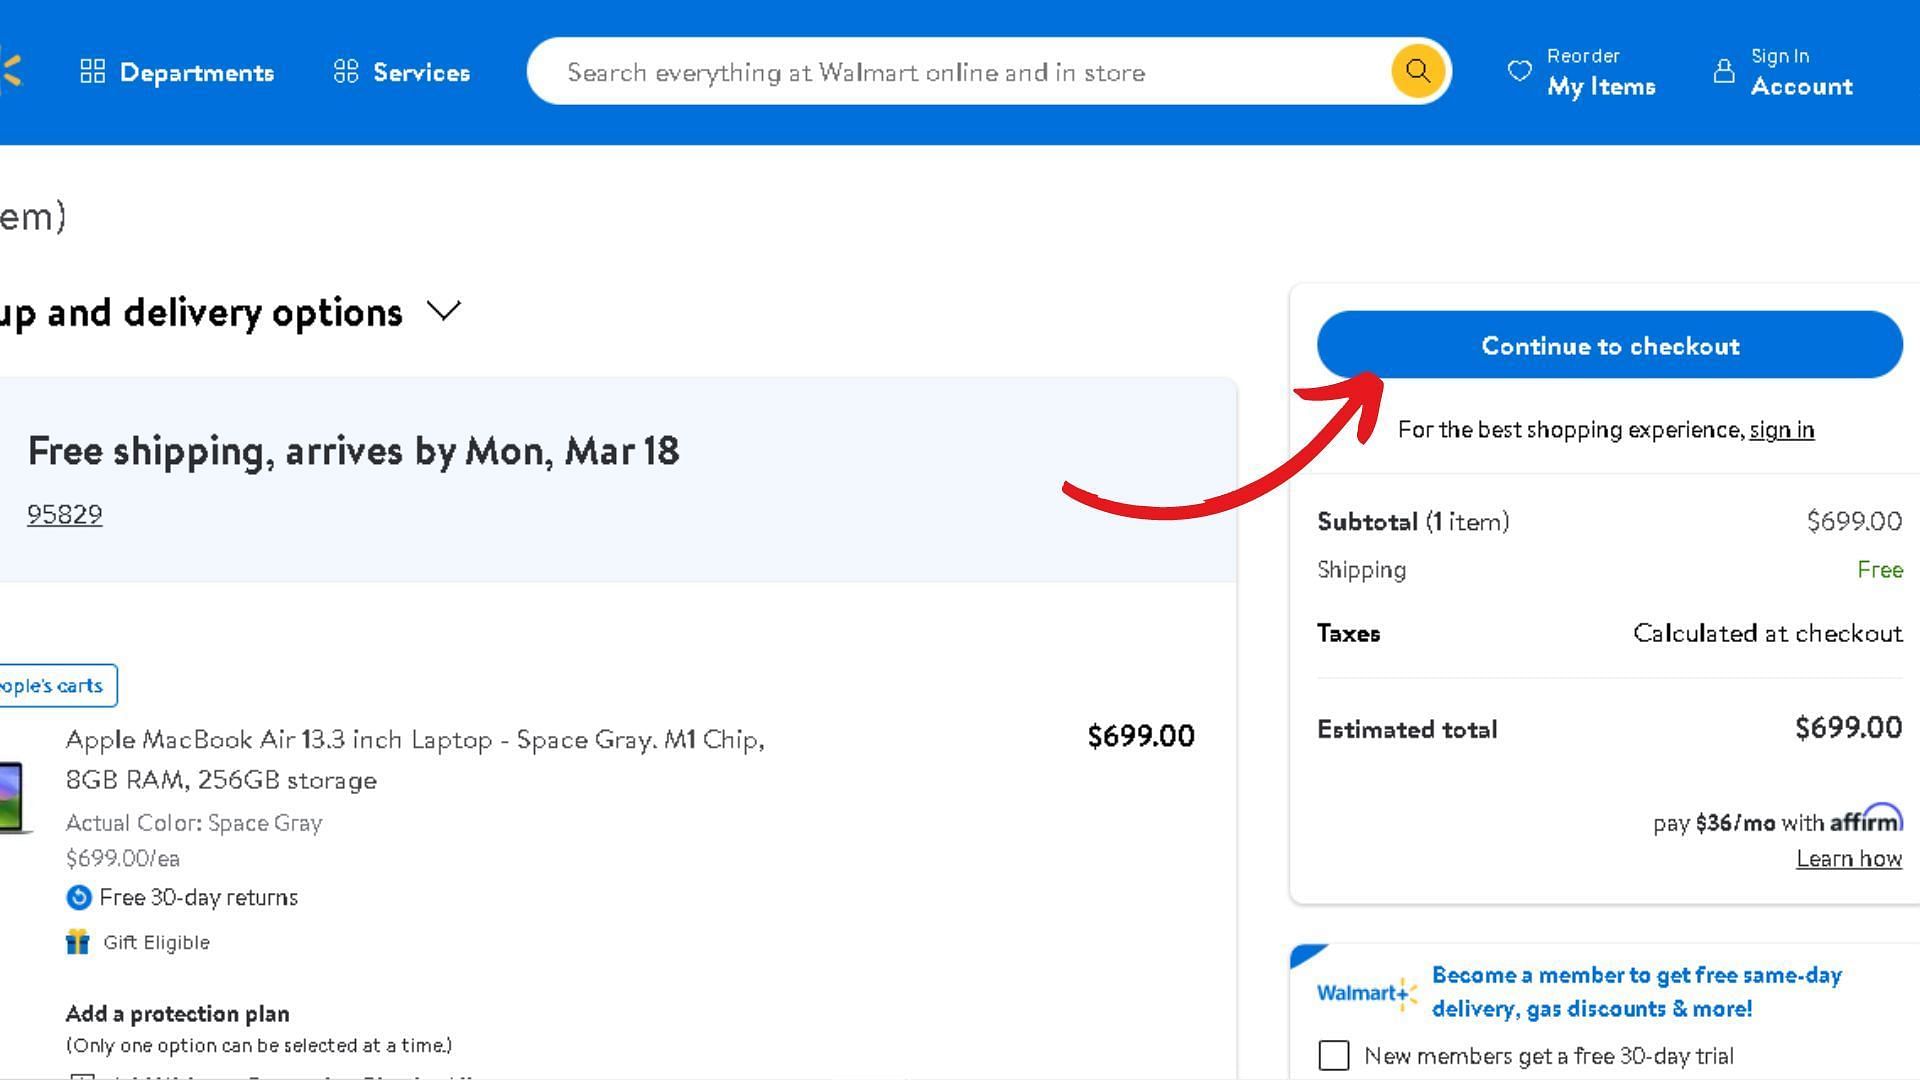The image size is (1920, 1080).
Task: Click the Walmart search bar icon
Action: tap(1418, 71)
